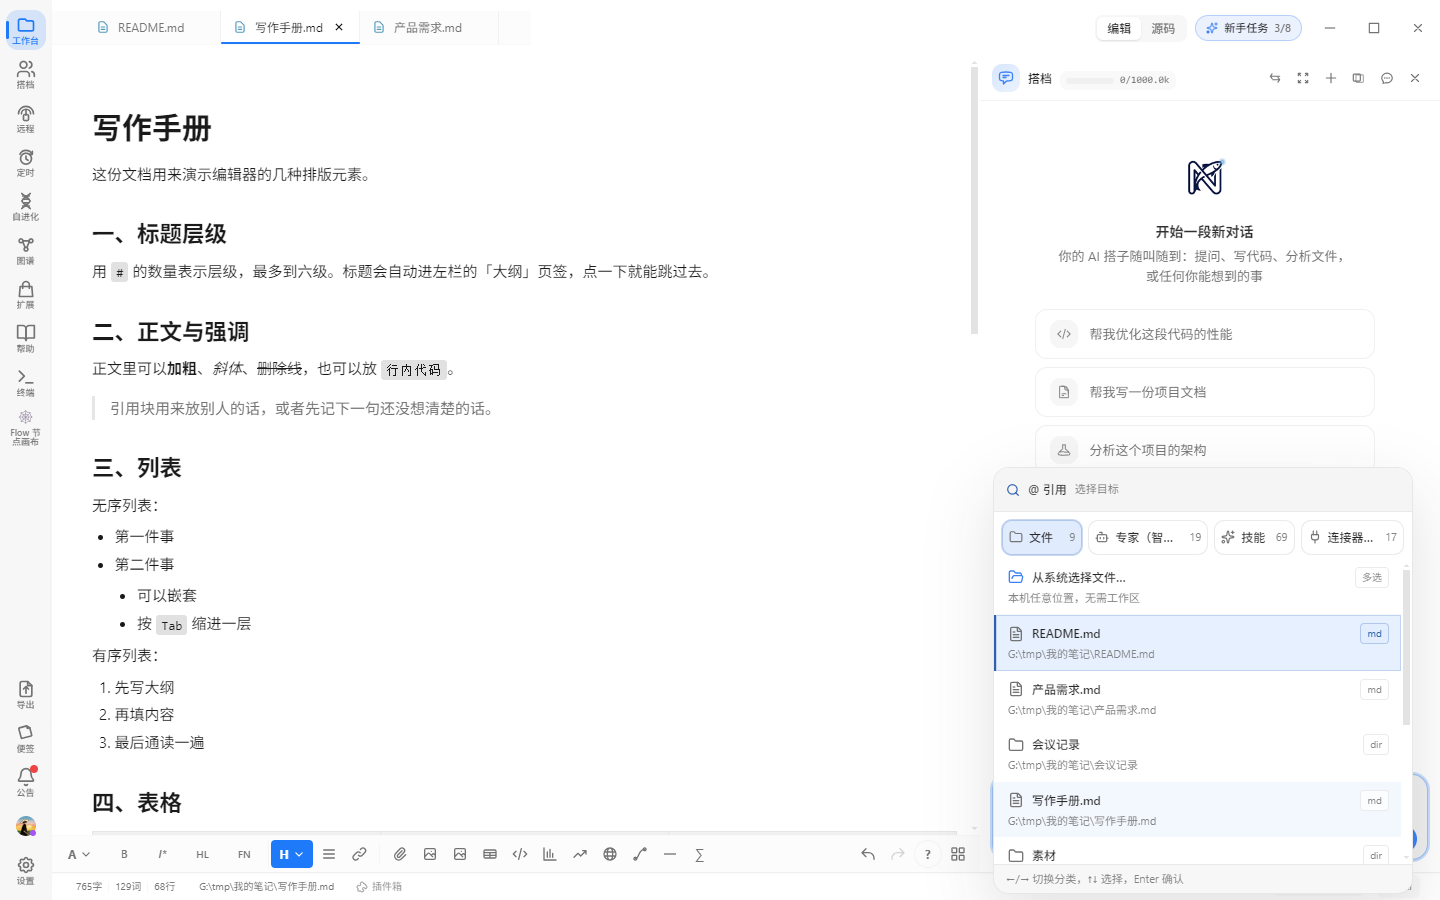Open the 扩展 (extensions) sidebar item
The width and height of the screenshot is (1440, 900).
click(26, 294)
